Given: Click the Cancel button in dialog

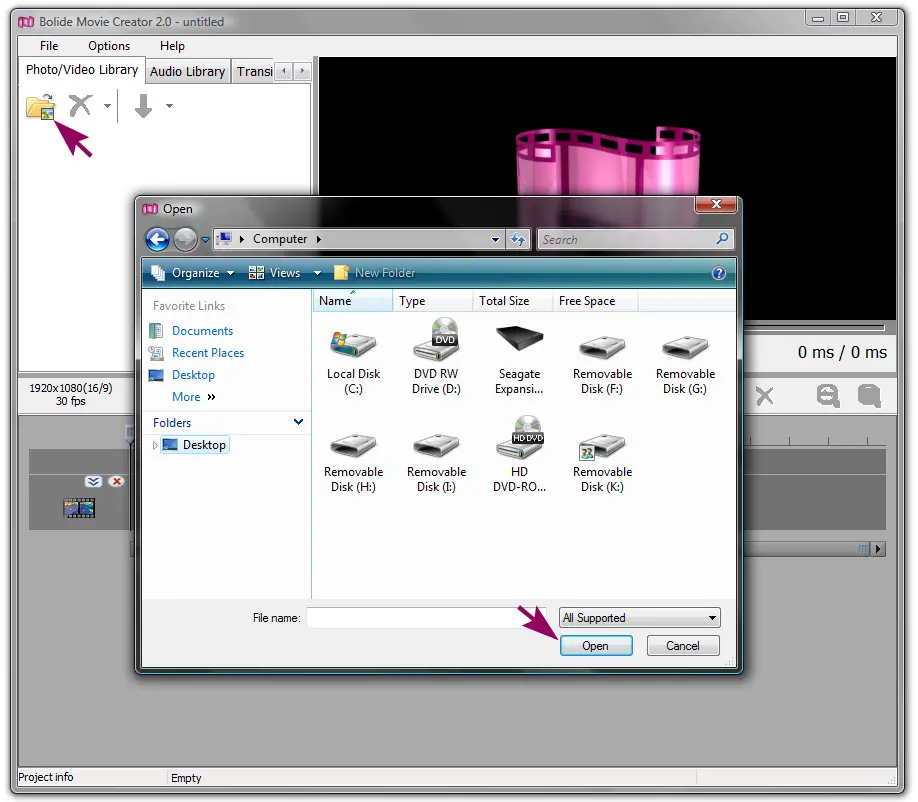Looking at the screenshot, I should (683, 646).
